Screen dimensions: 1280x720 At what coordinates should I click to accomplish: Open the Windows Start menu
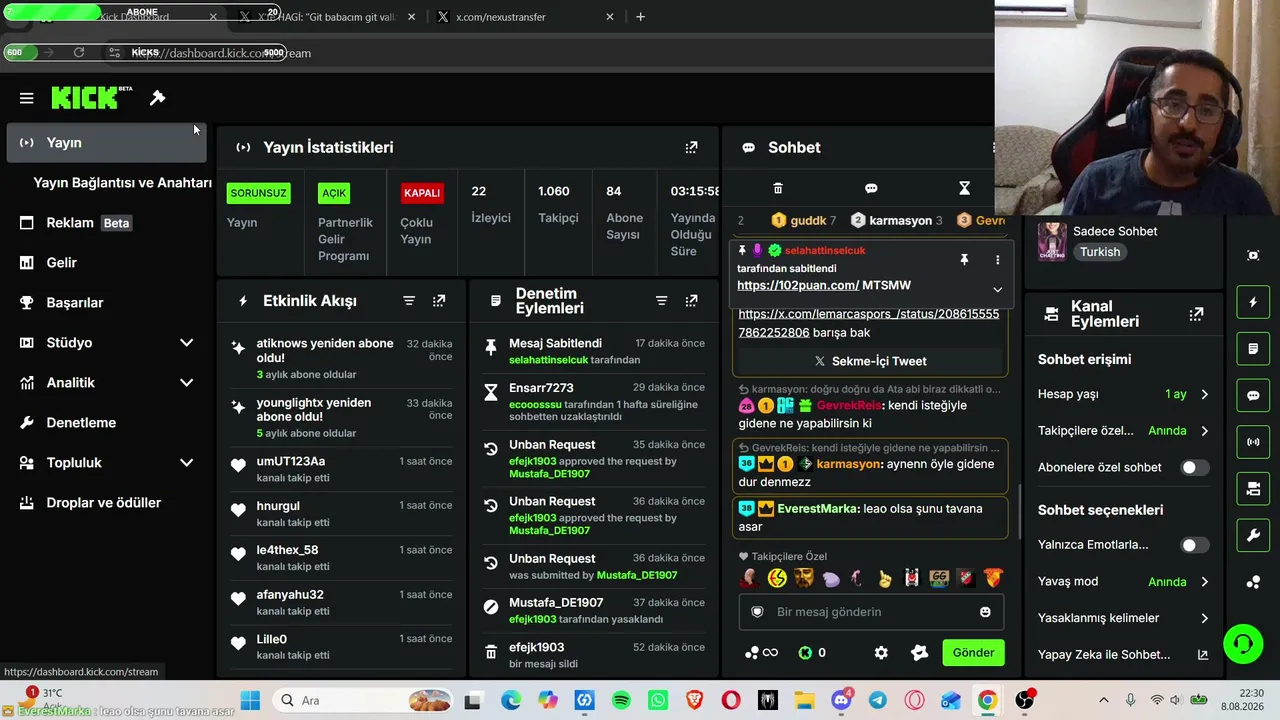(x=250, y=701)
